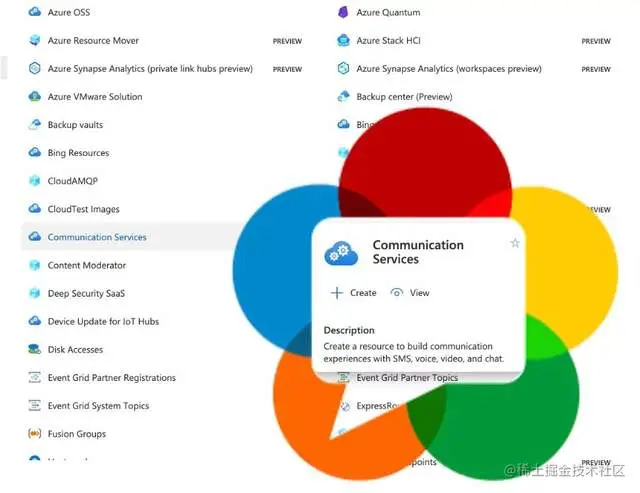Click the Azure OSS cloud icon
Screen dimensions: 640x493
pos(35,12)
